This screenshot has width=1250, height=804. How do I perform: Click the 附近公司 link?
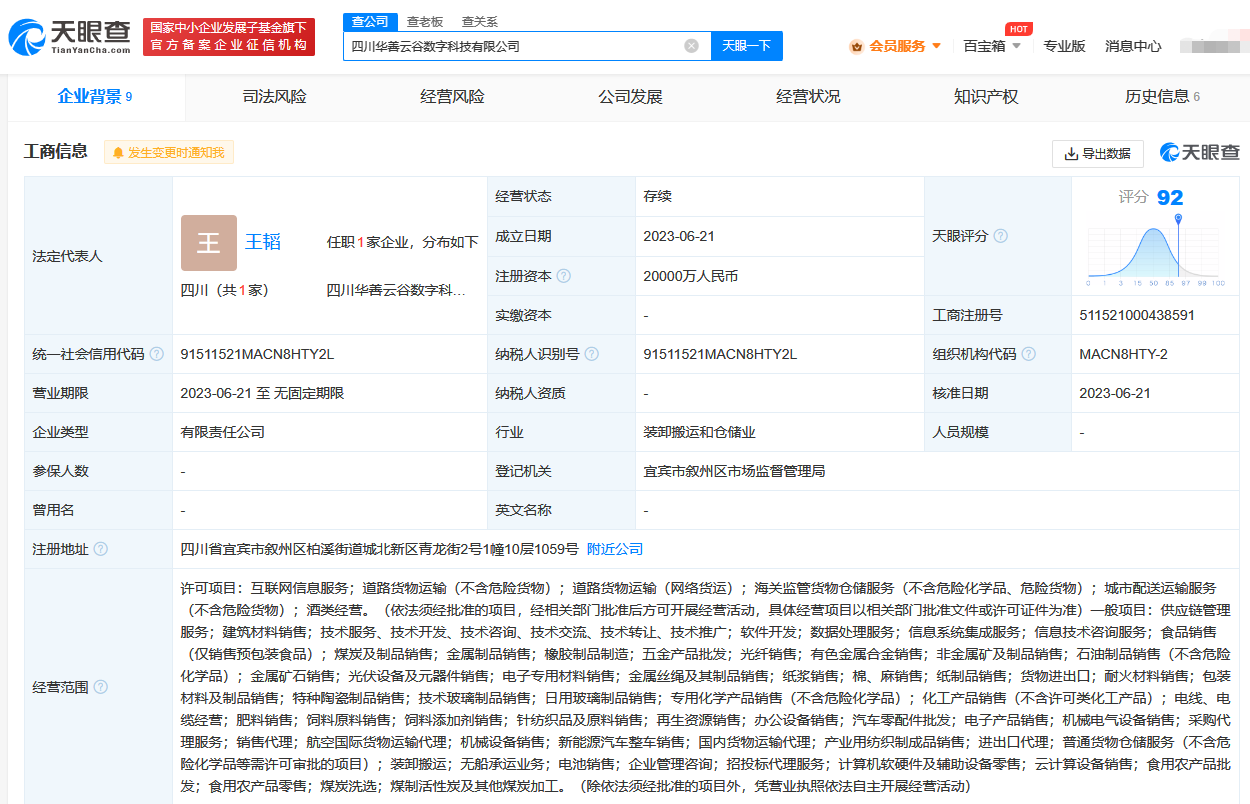coord(615,549)
